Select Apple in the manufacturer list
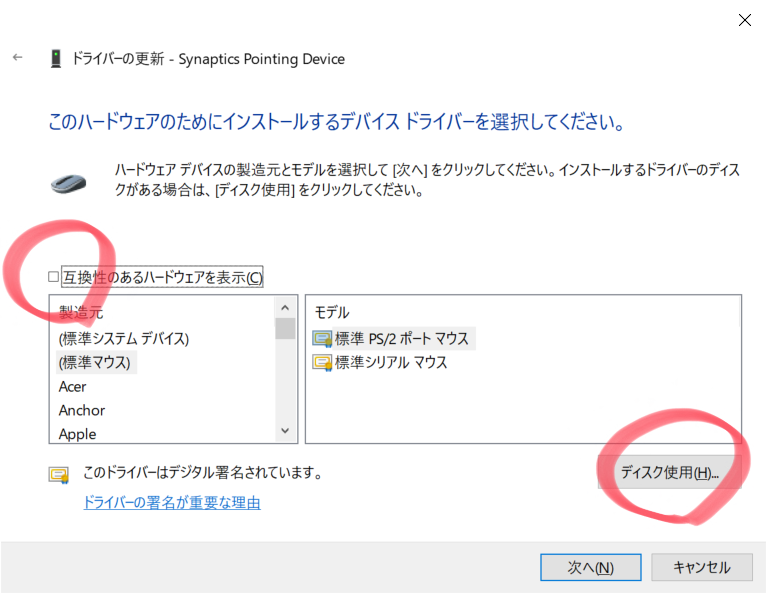 tap(78, 434)
